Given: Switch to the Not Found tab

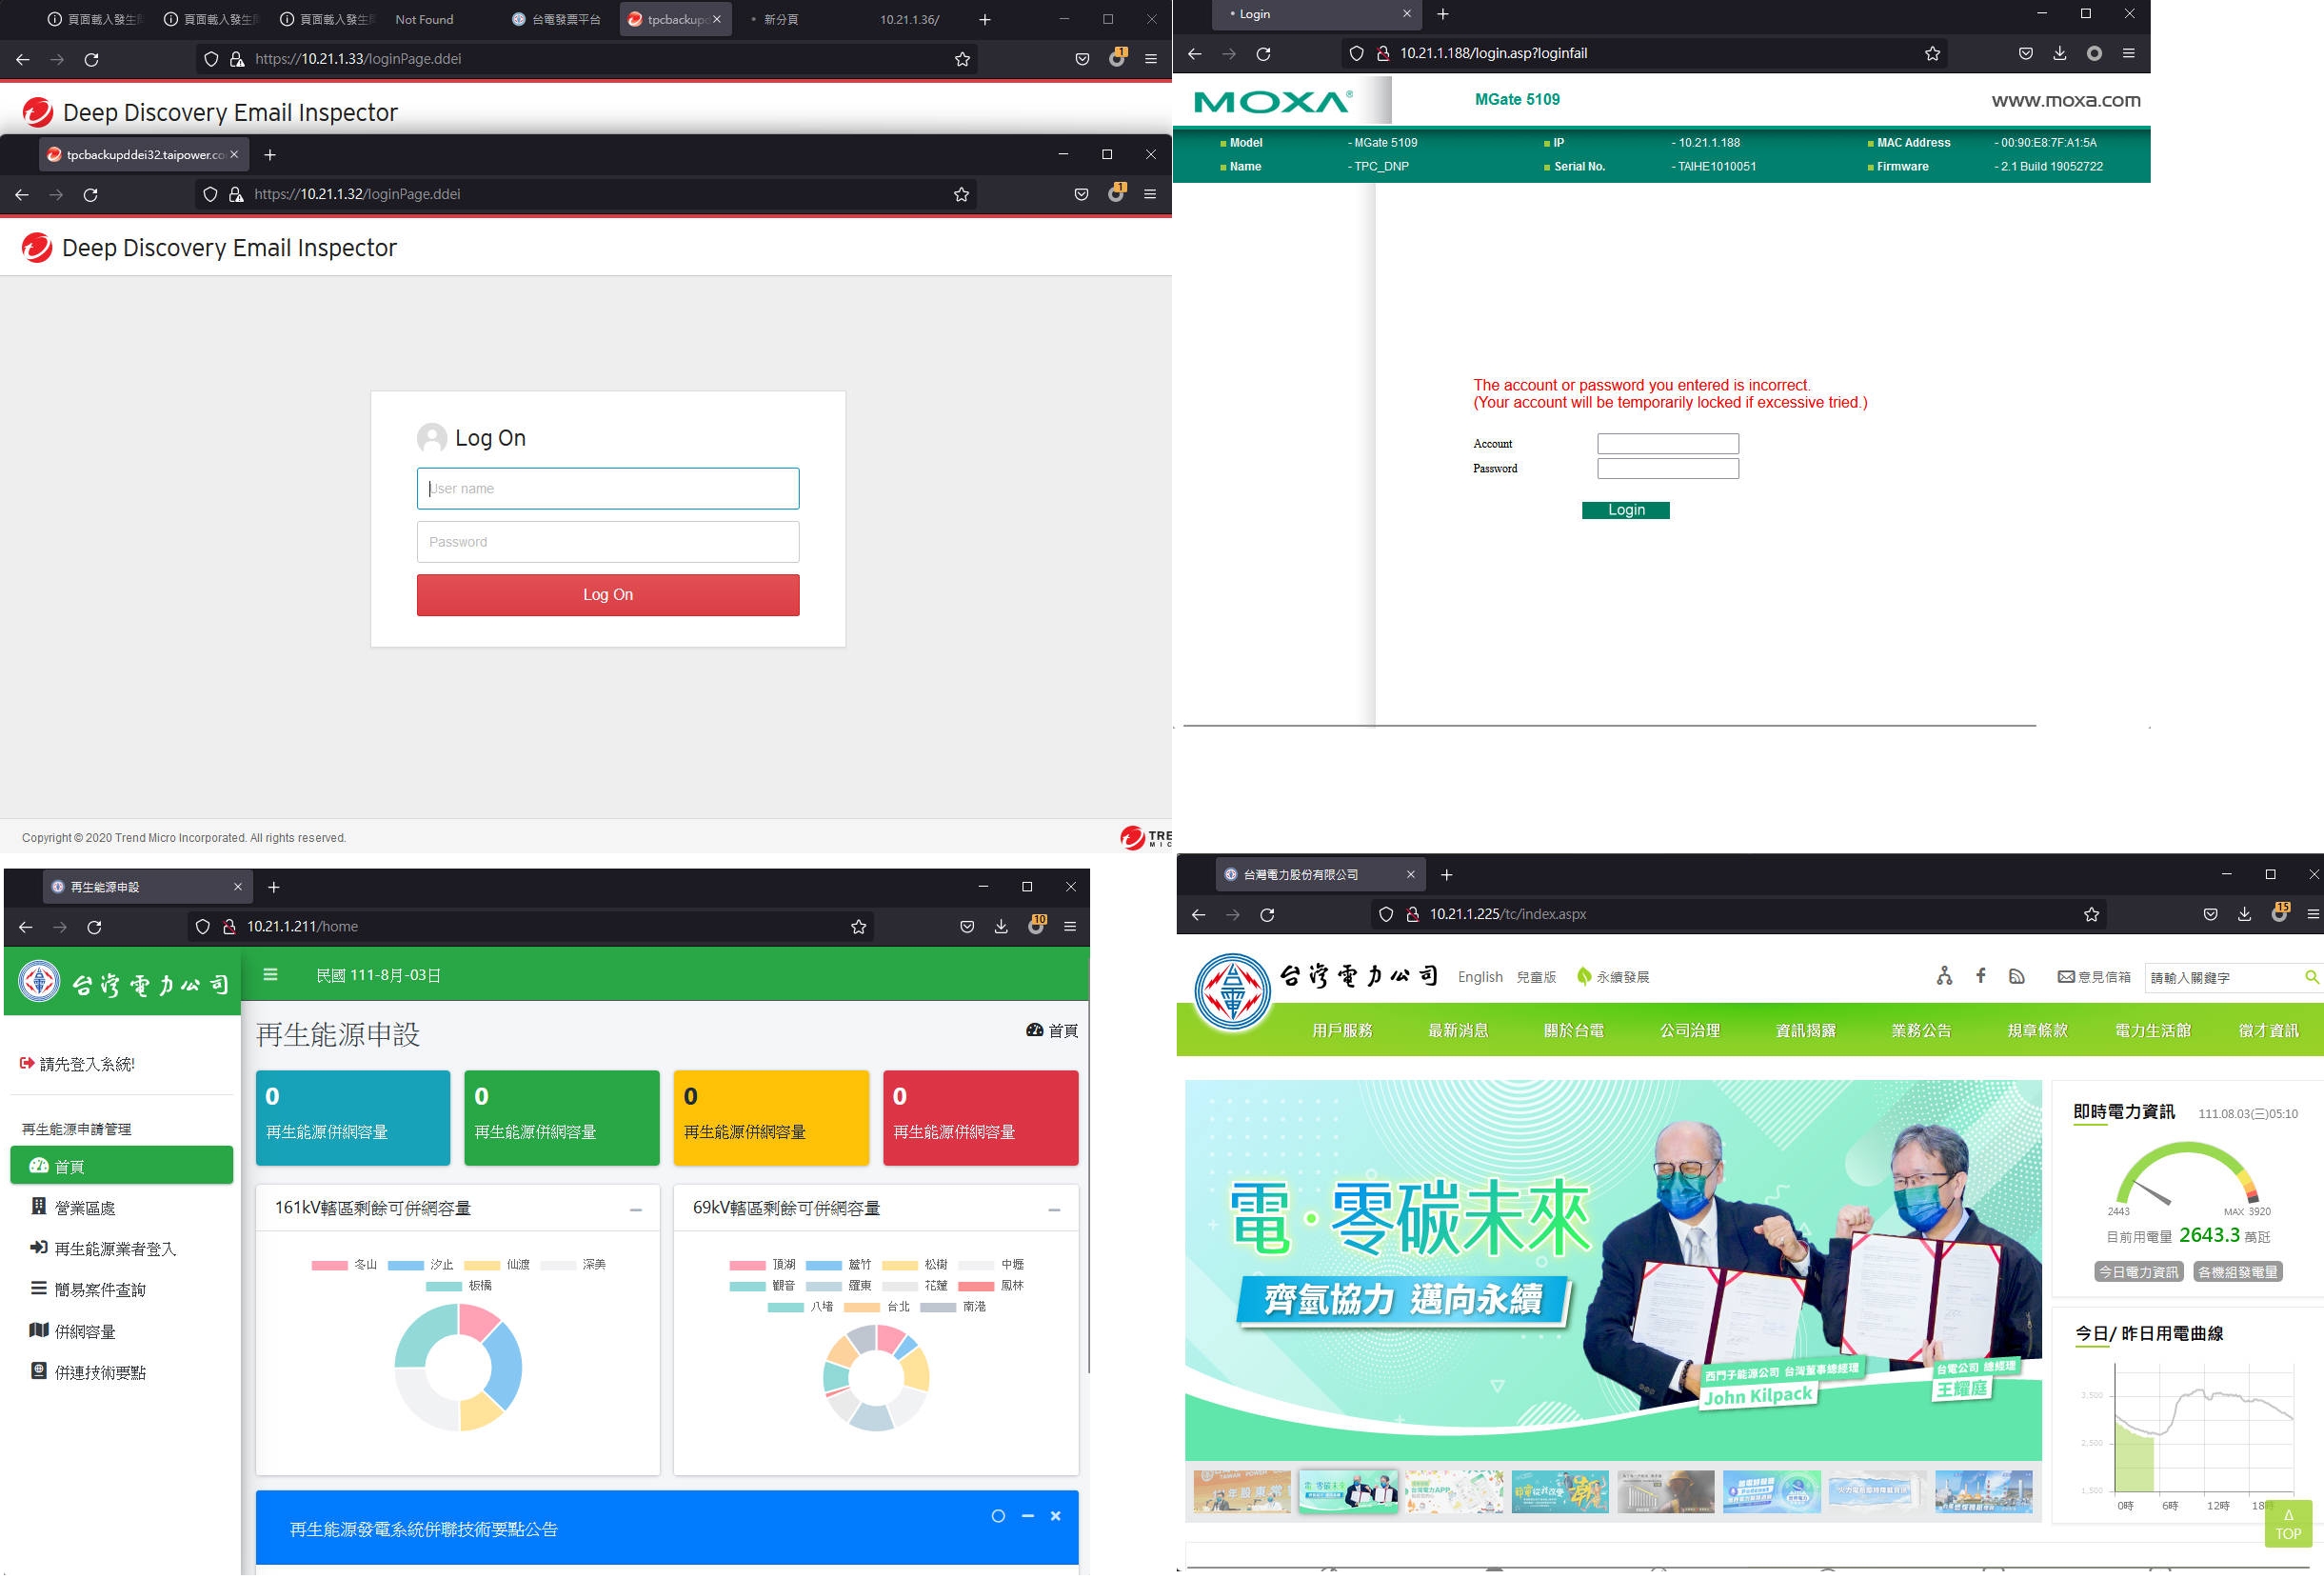Looking at the screenshot, I should (424, 20).
